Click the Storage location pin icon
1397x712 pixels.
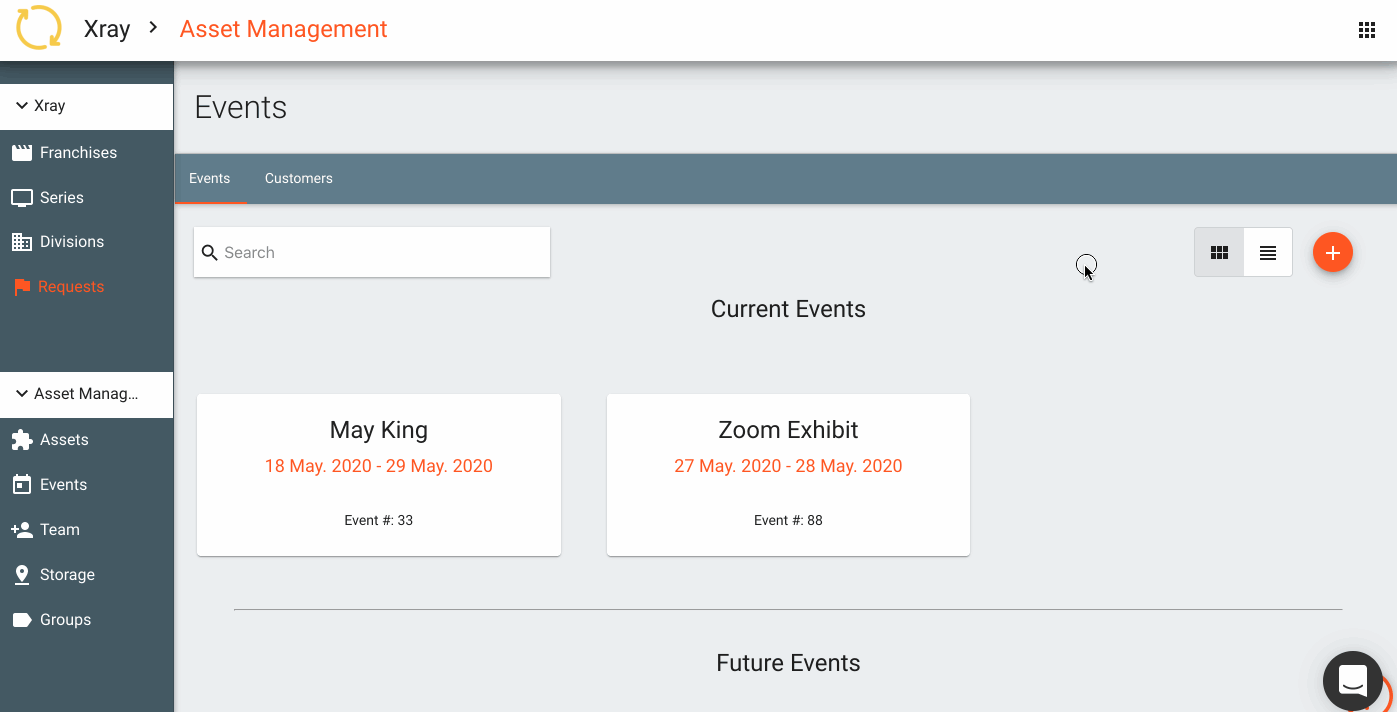(22, 575)
